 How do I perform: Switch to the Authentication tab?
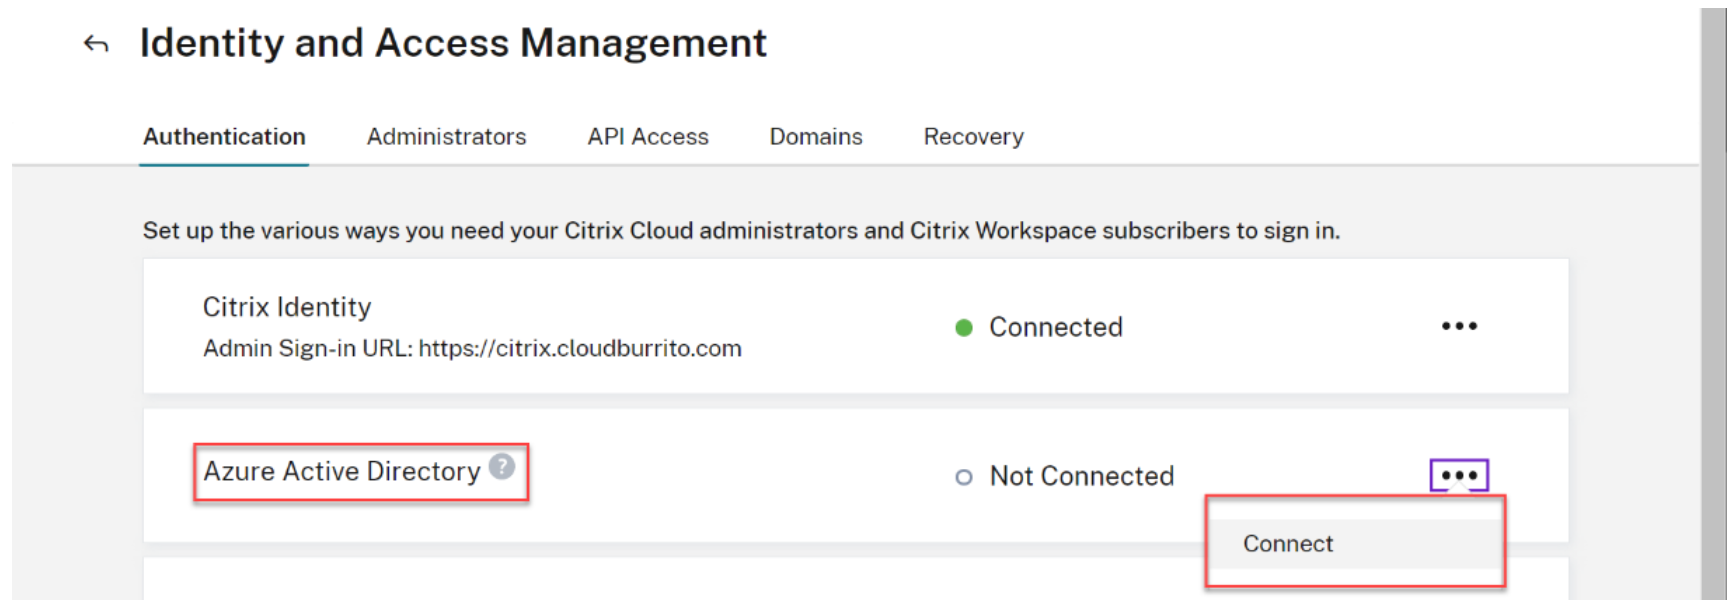coord(224,137)
